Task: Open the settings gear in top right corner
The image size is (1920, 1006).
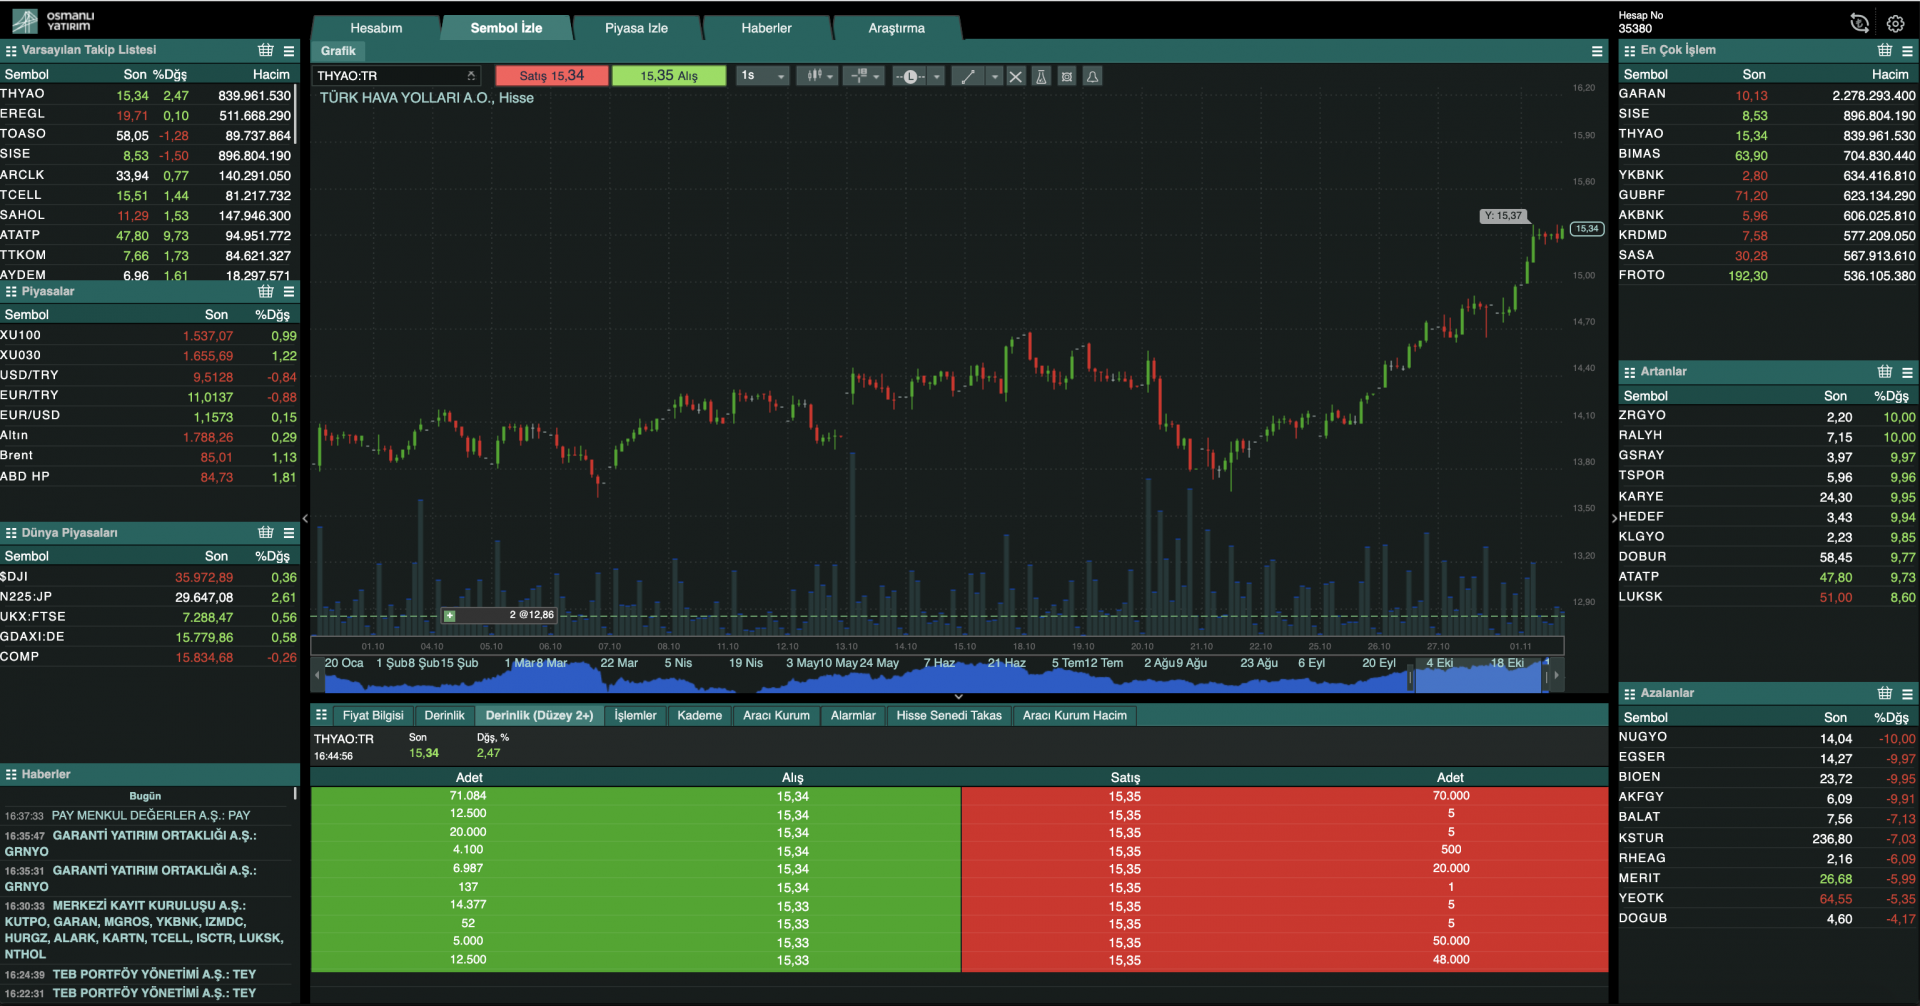Action: click(x=1897, y=21)
